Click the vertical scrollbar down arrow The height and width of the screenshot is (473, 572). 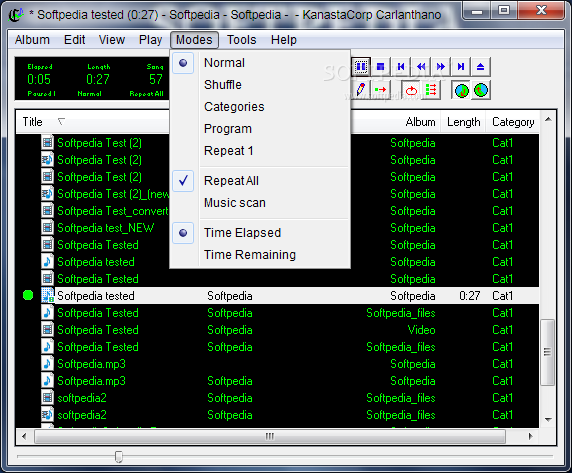click(548, 420)
